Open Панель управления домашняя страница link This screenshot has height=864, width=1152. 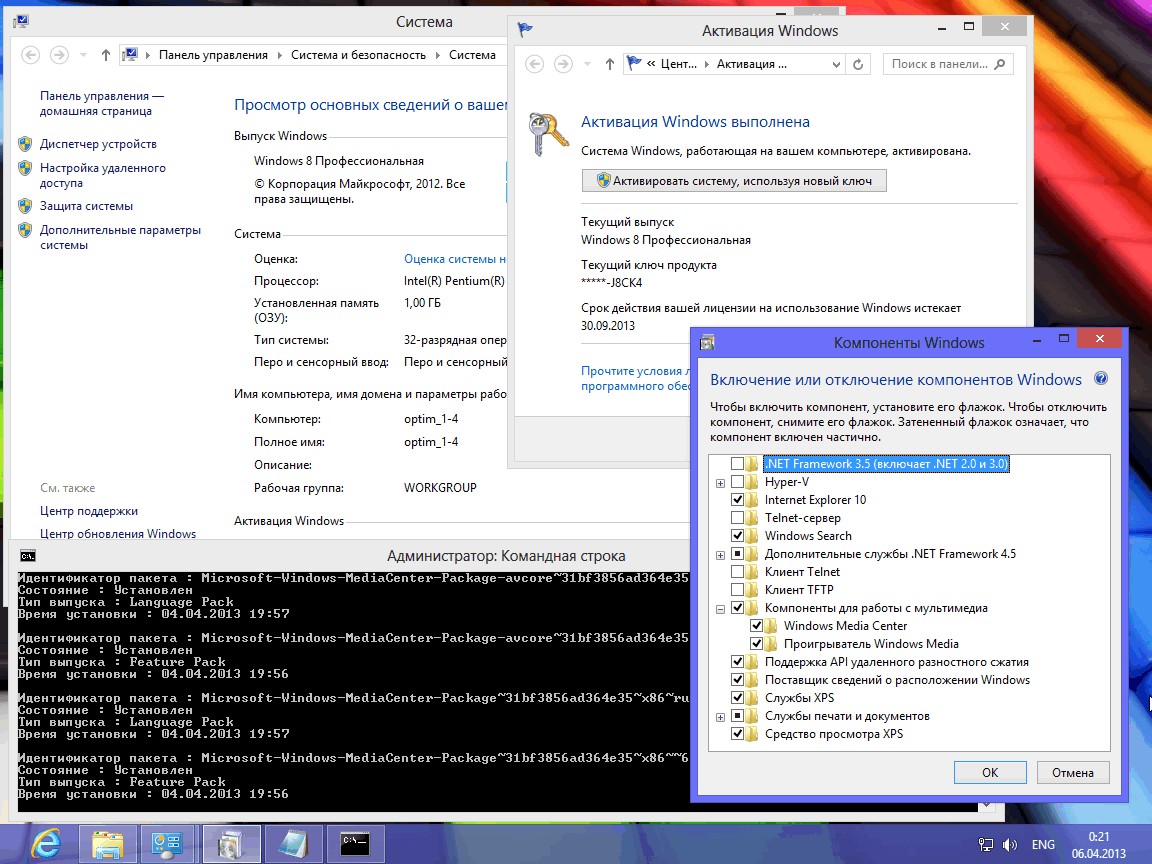(x=101, y=104)
